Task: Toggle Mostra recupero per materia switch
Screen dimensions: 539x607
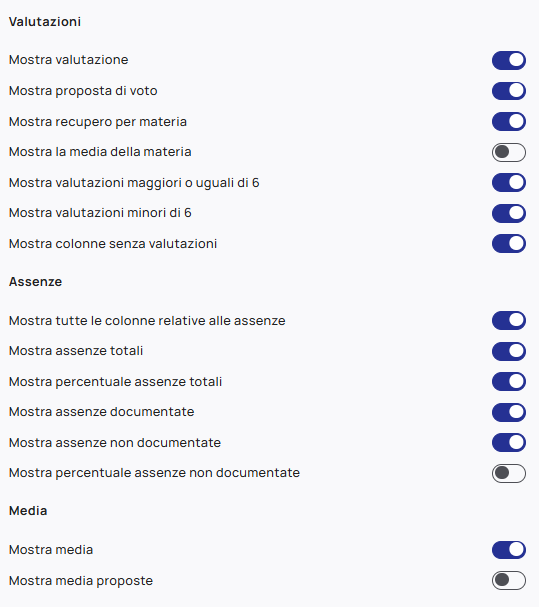Action: coord(509,122)
